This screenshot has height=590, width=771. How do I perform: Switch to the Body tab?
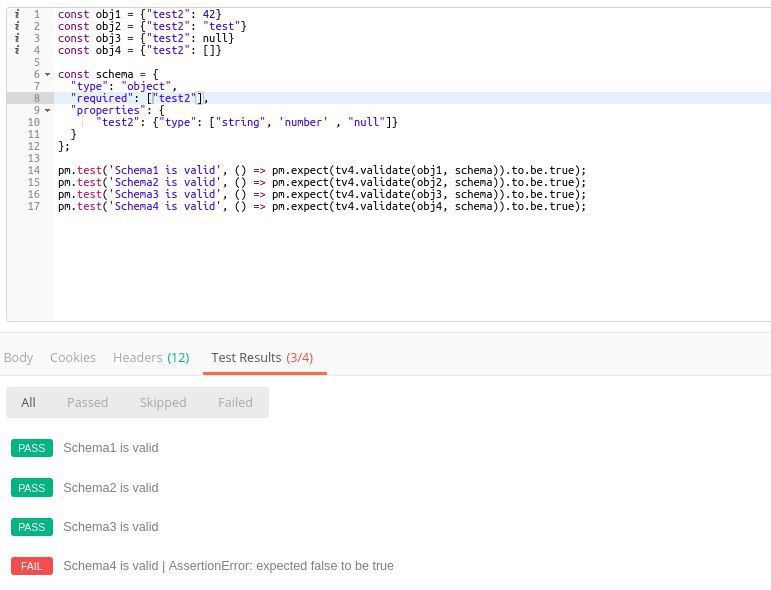(18, 357)
